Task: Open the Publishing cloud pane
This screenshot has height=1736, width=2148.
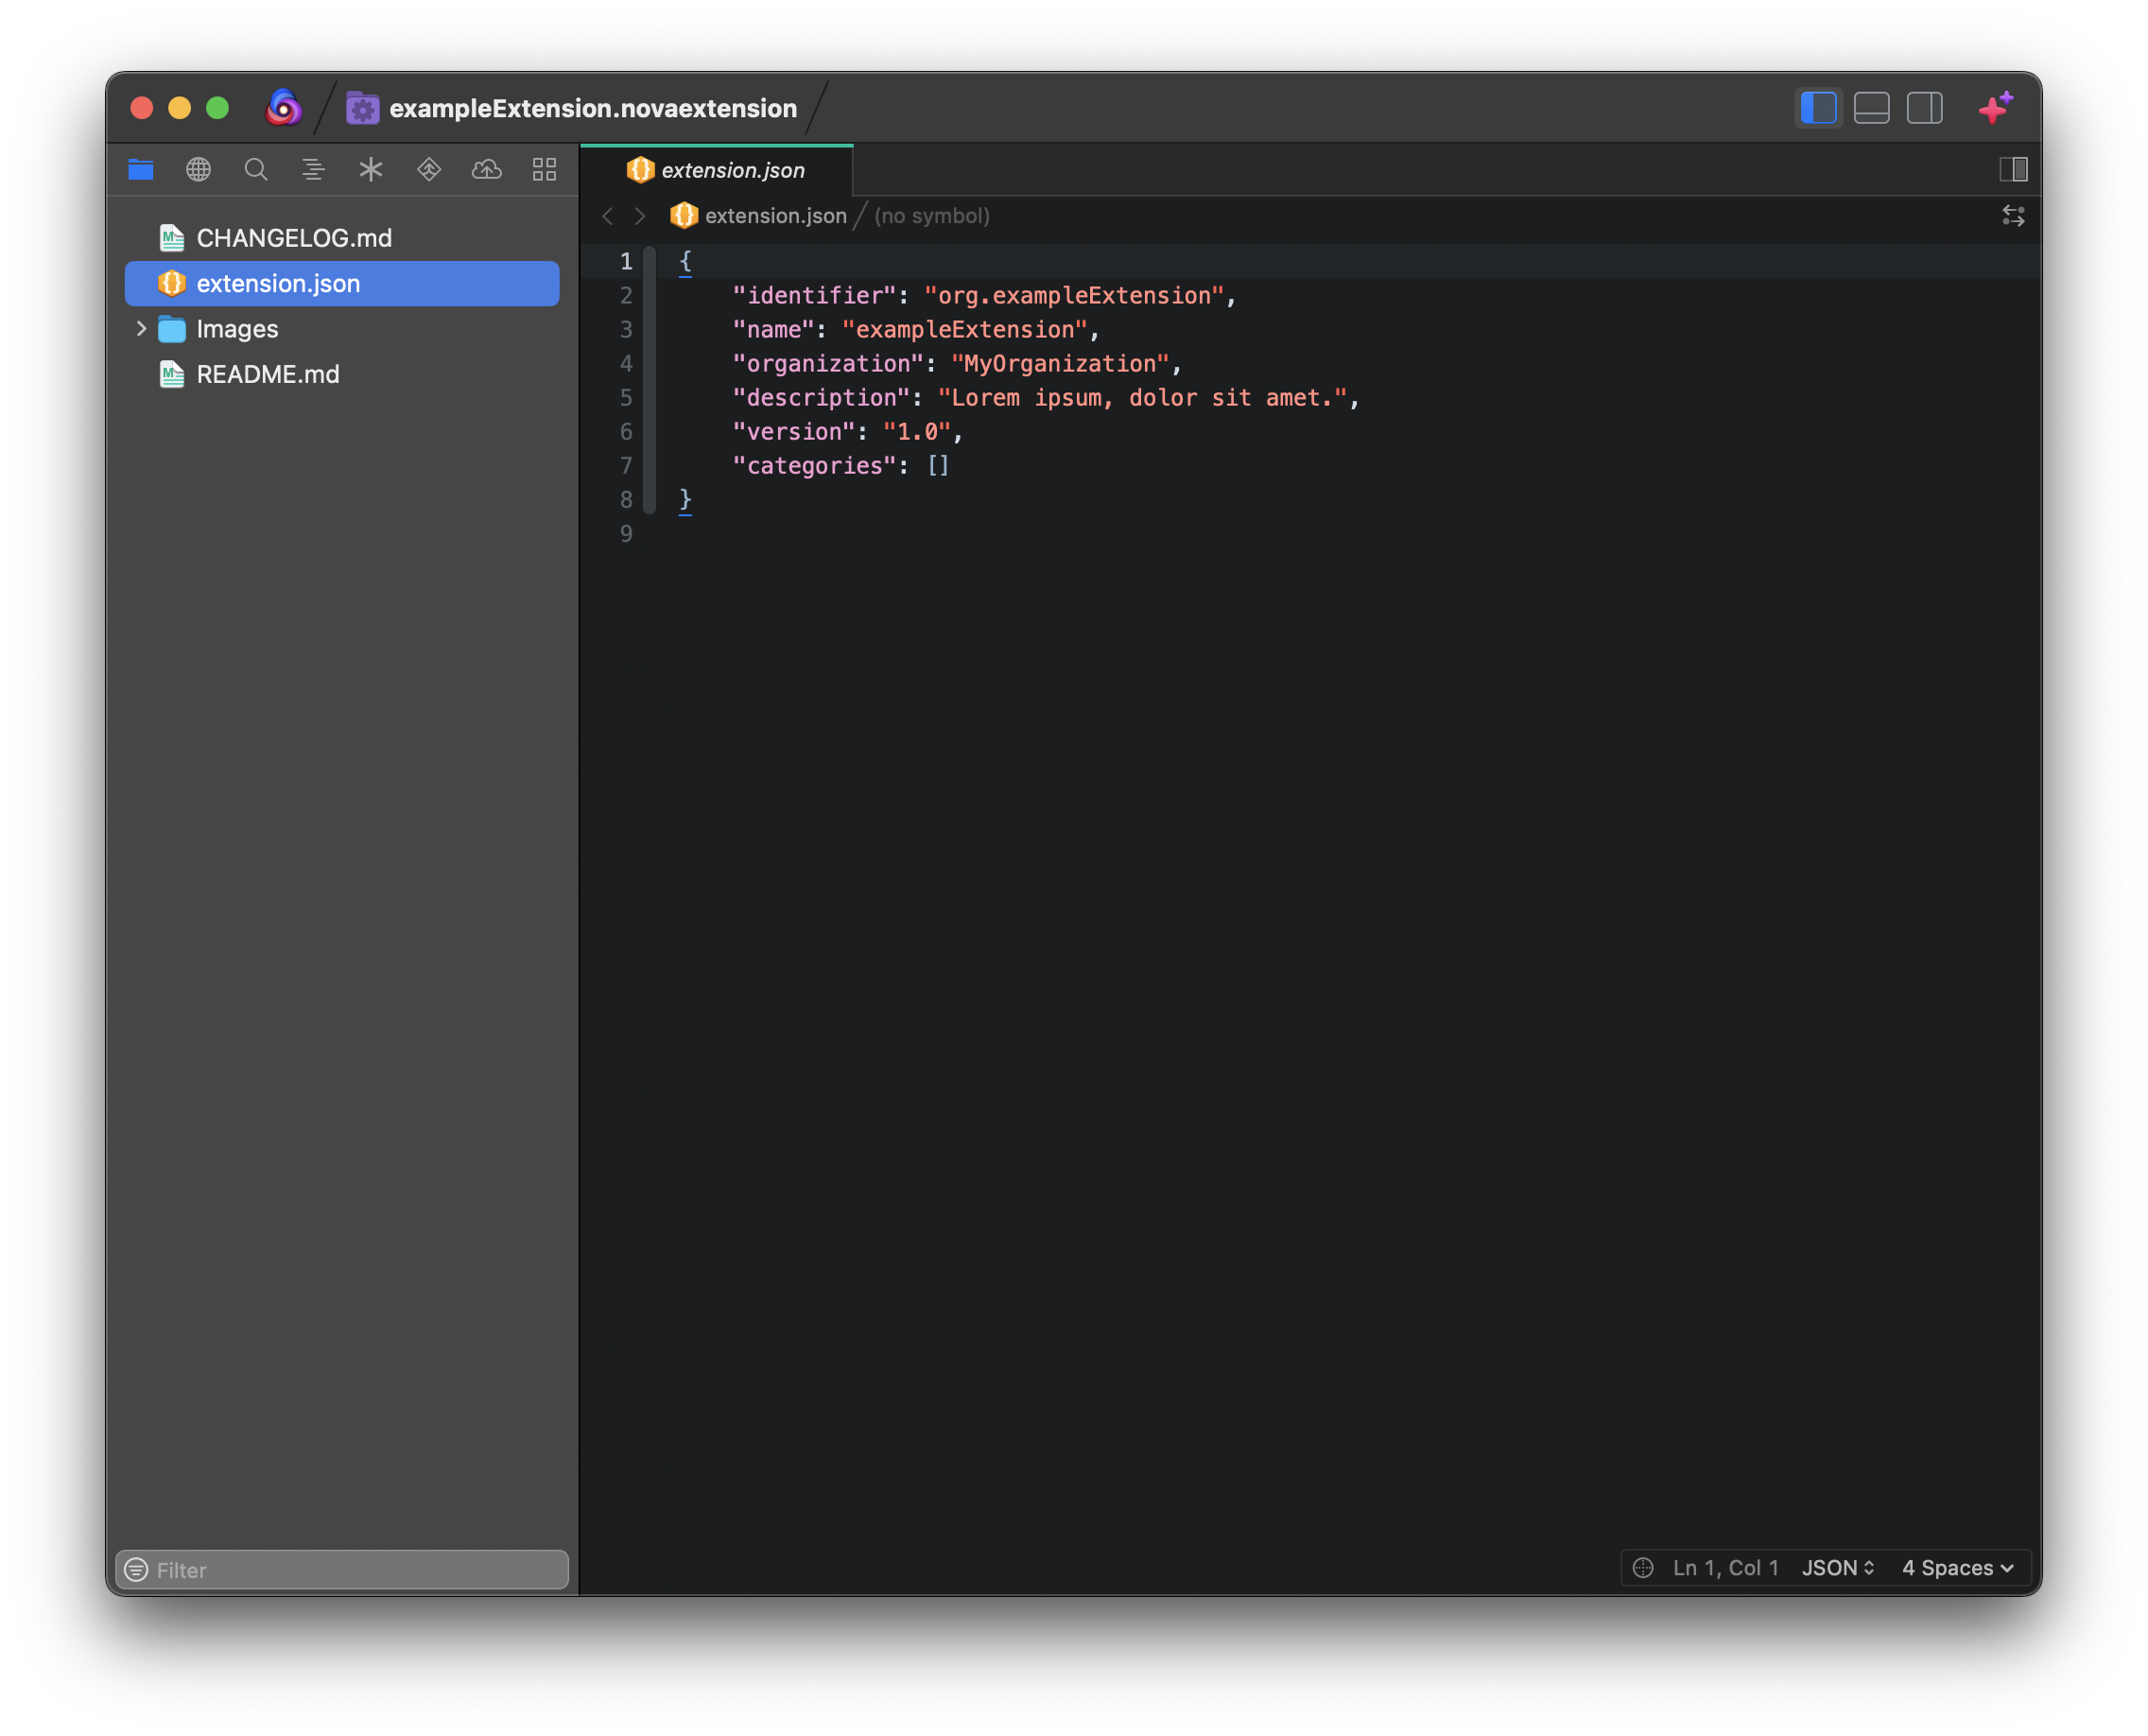Action: [x=487, y=170]
